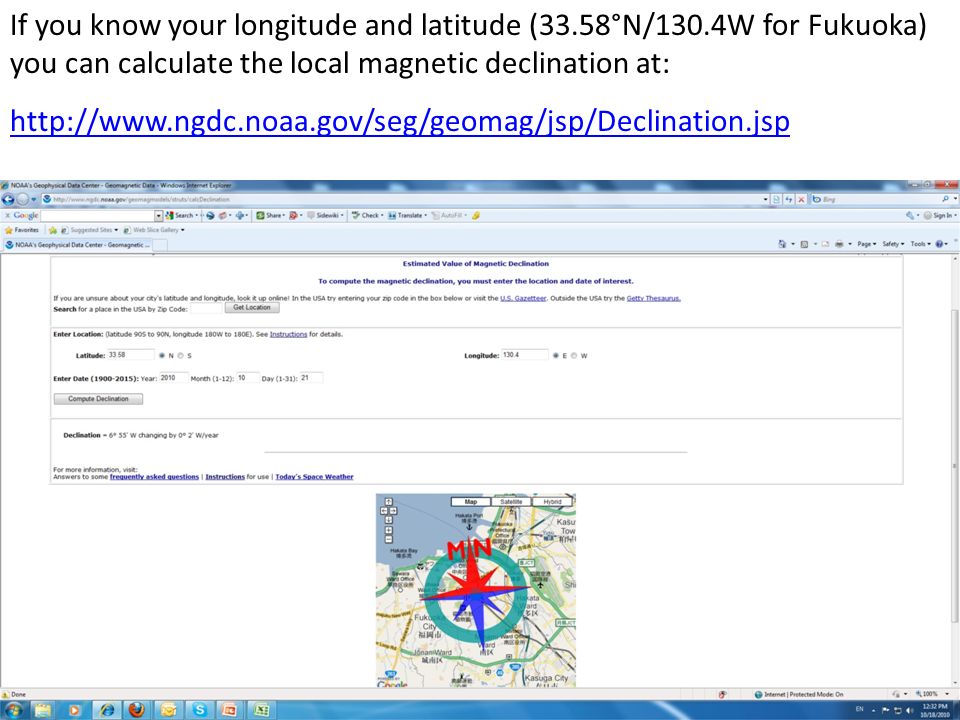Screen dimensions: 960x720
Task: Open the Declination.jsp hyperlink on the slide
Action: (400, 121)
